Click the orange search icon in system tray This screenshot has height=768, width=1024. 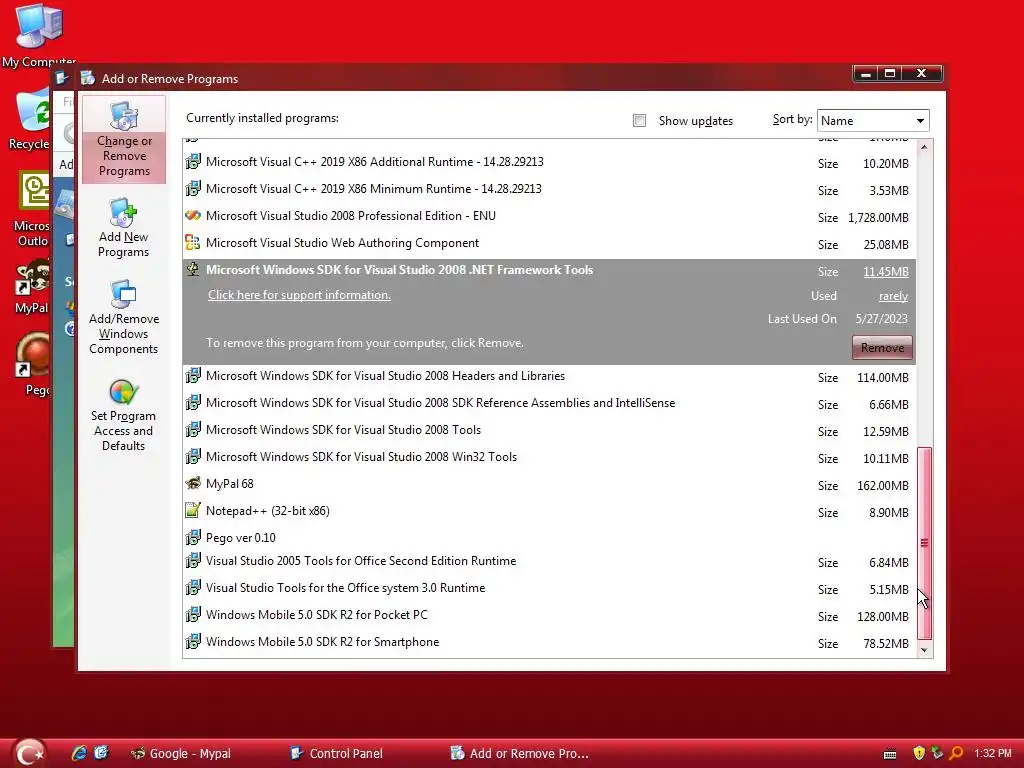[956, 753]
